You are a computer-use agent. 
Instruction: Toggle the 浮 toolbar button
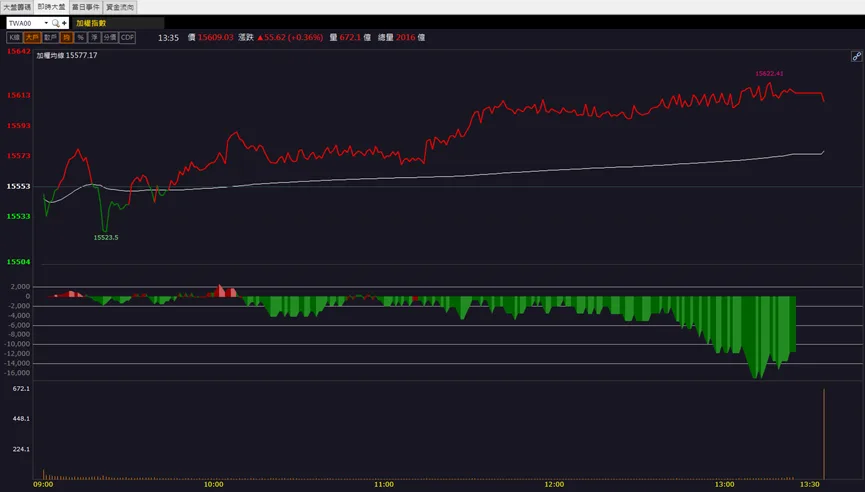coord(94,38)
